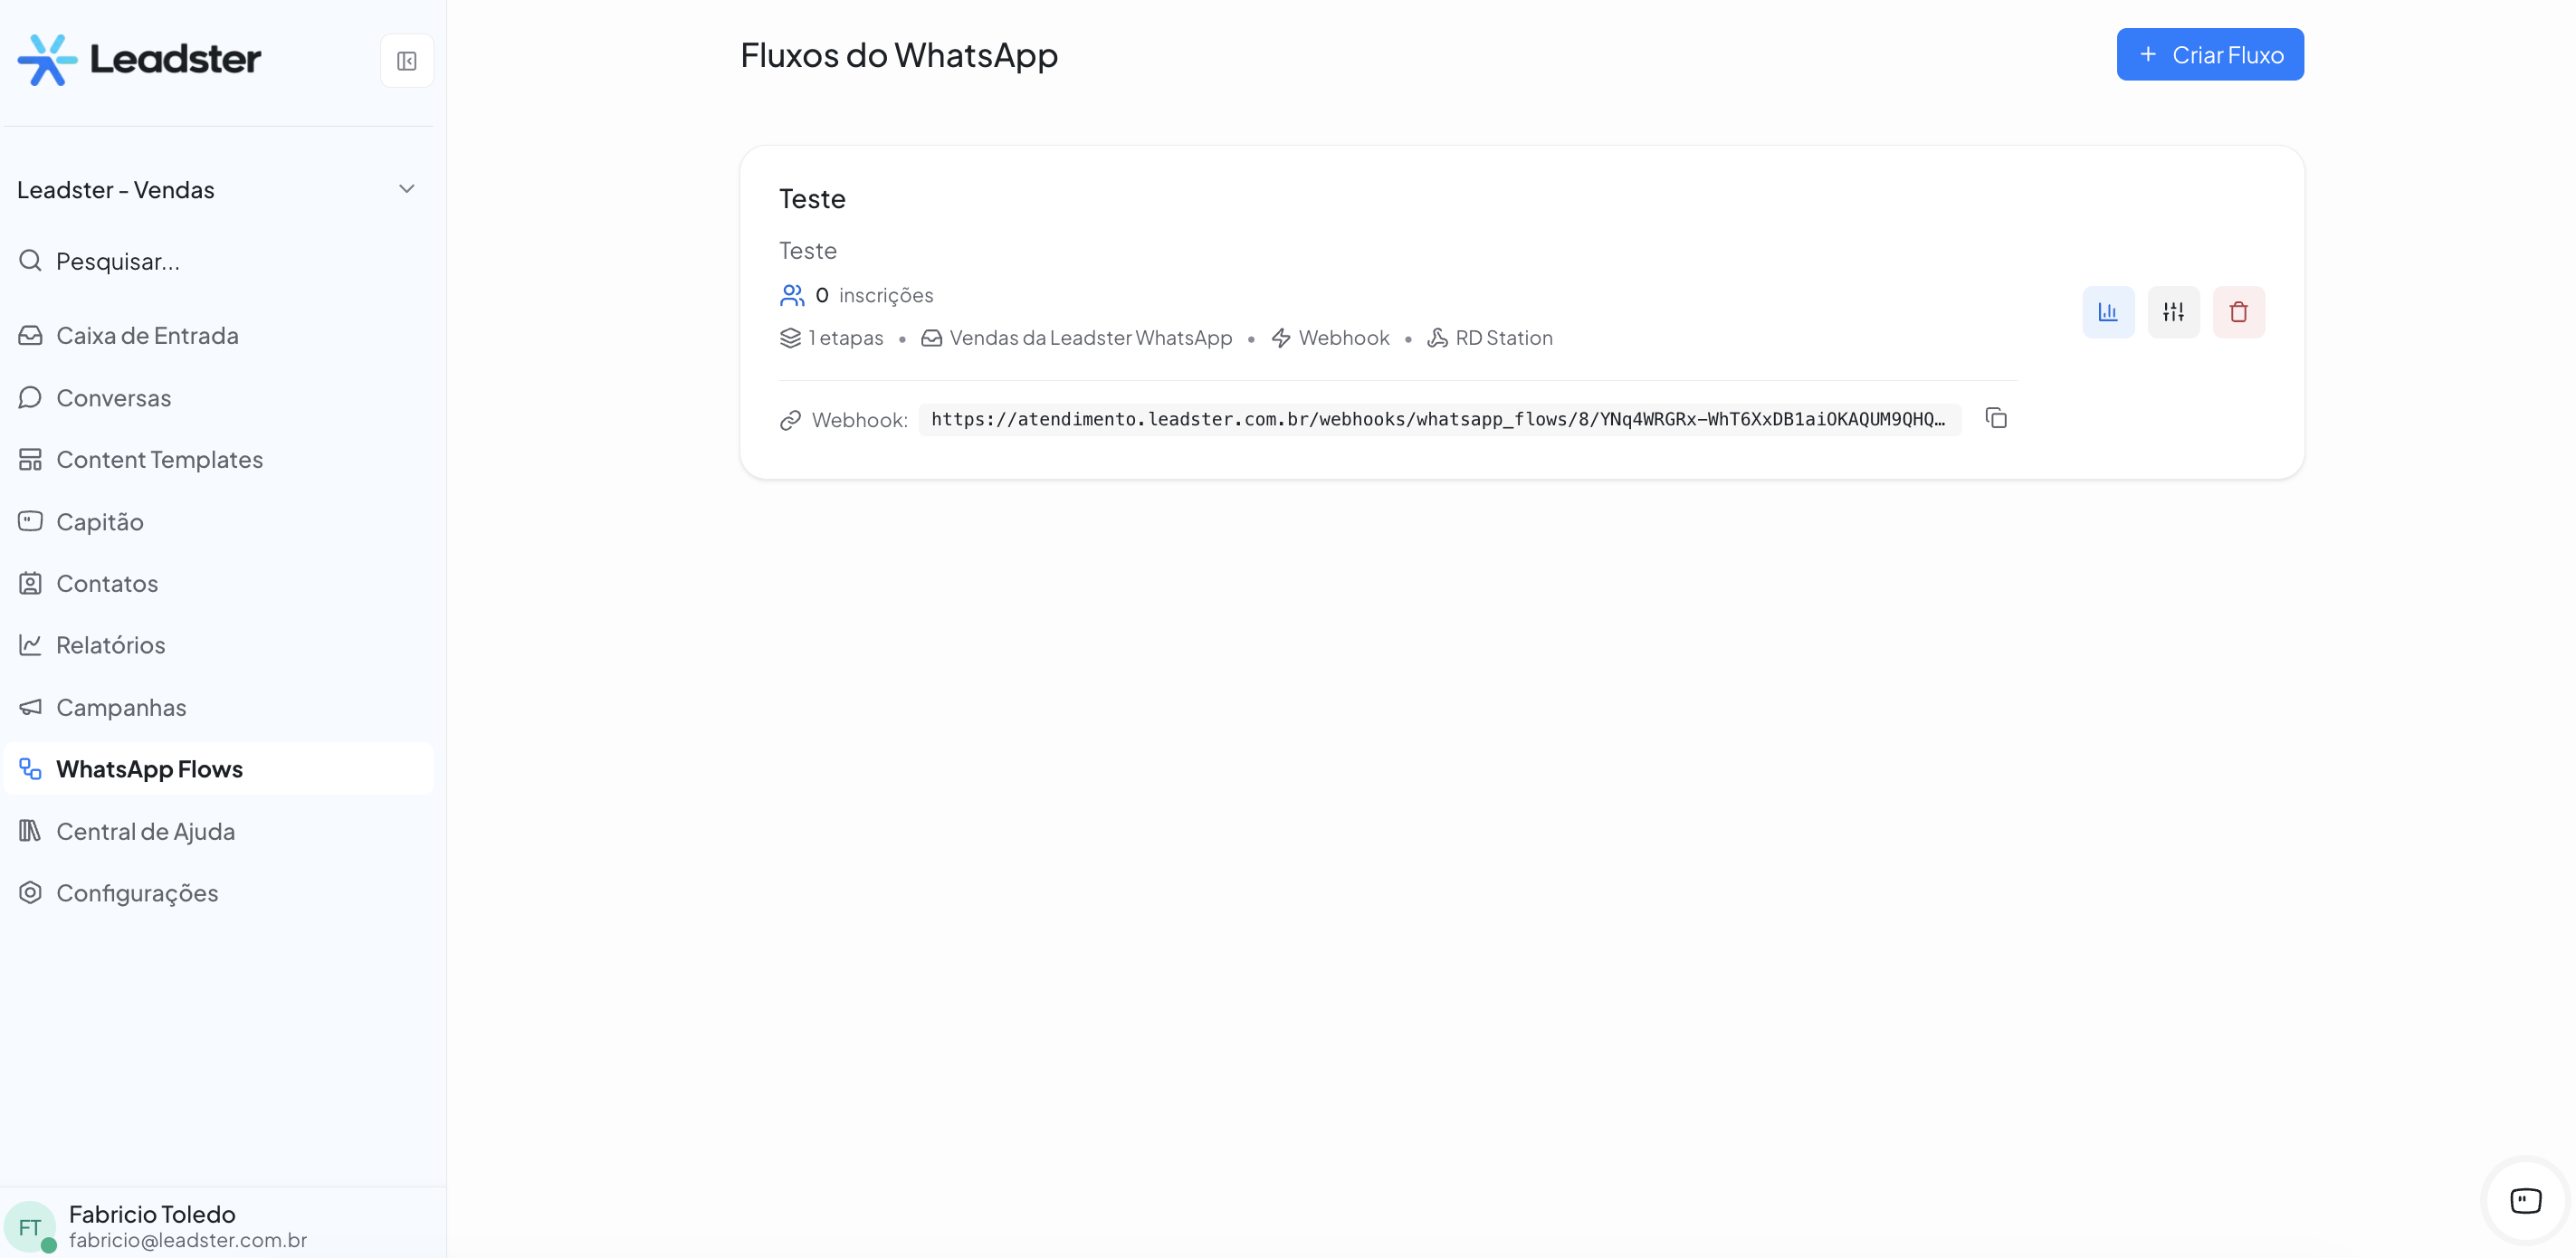Viewport: 2576px width, 1258px height.
Task: Open Relatórios in the sidebar
Action: pos(110,645)
